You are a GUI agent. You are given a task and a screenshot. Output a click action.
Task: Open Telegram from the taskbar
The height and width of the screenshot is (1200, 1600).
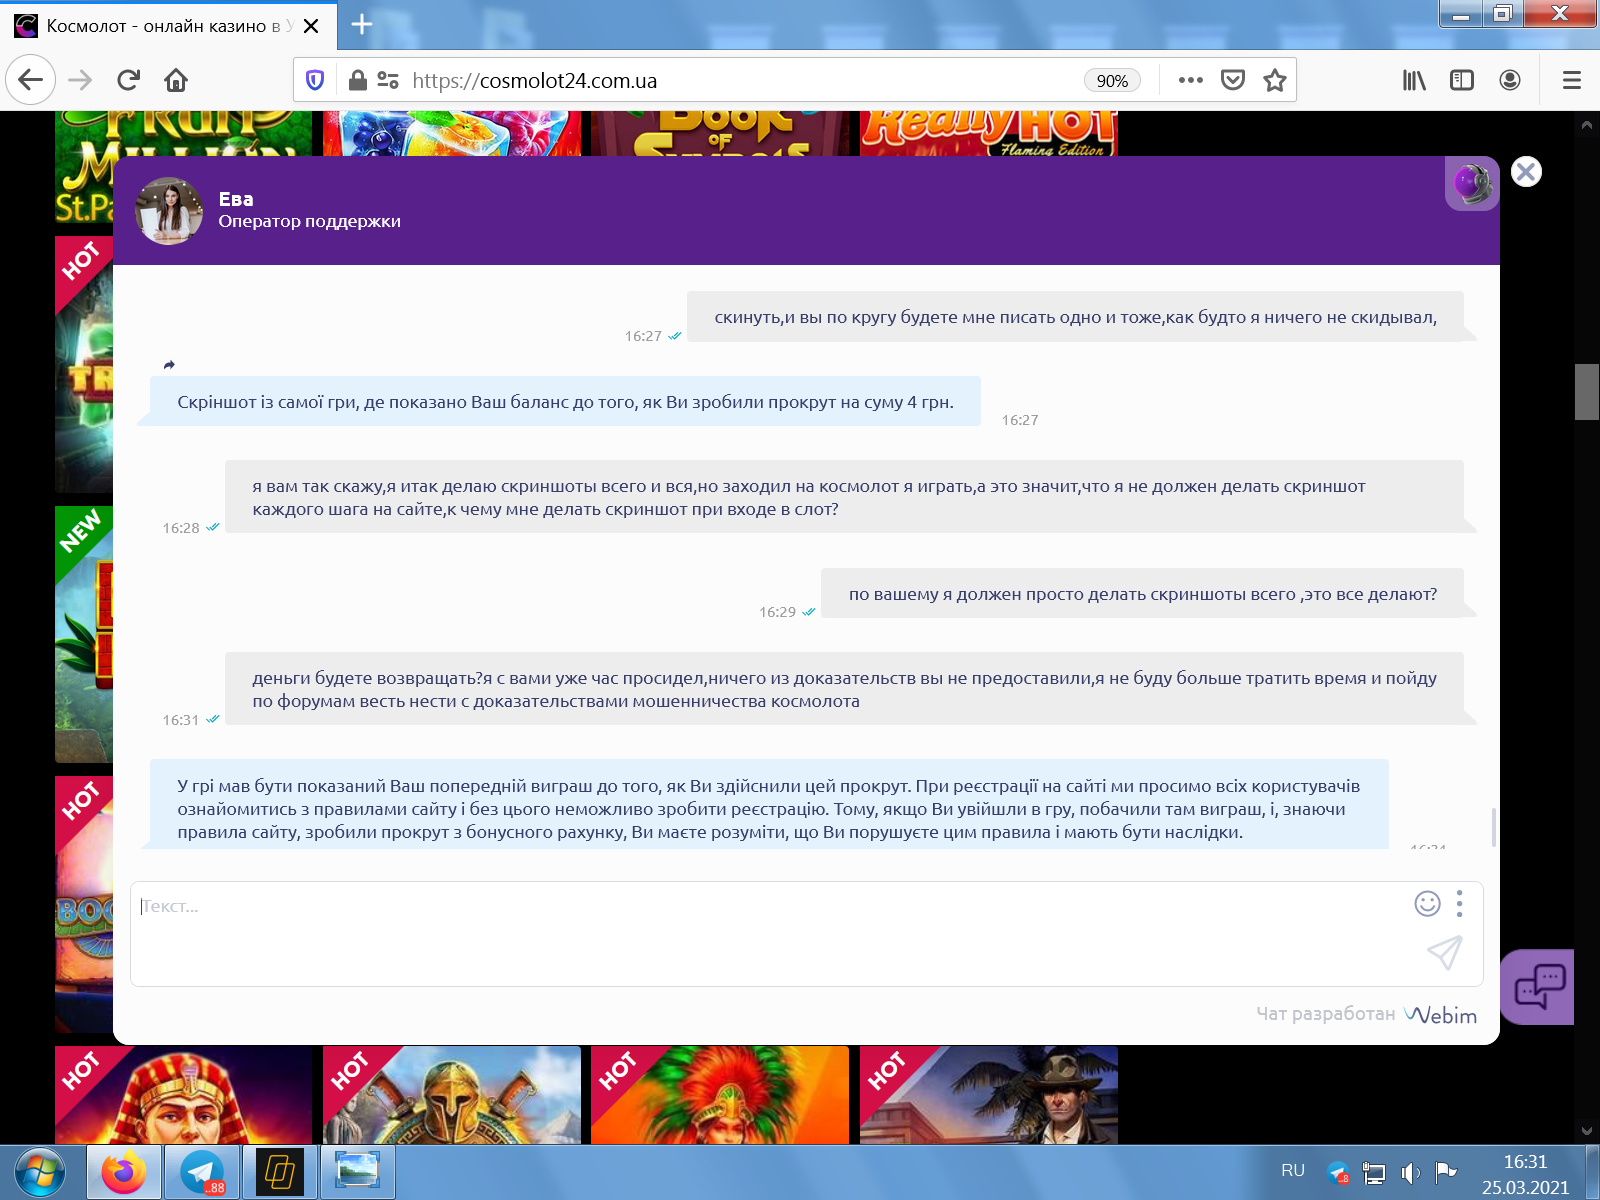tap(202, 1172)
